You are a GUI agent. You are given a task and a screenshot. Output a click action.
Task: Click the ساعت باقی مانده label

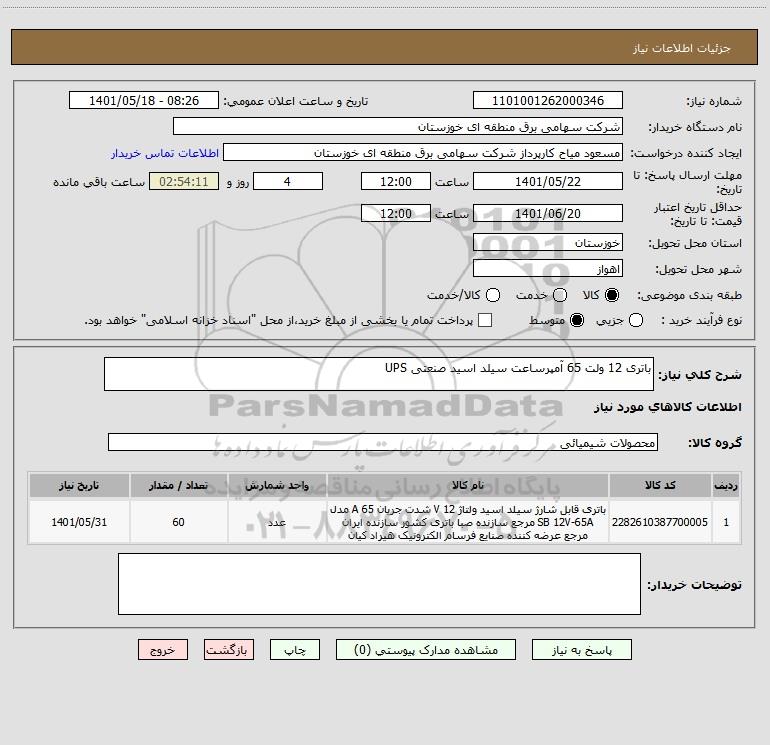click(99, 182)
